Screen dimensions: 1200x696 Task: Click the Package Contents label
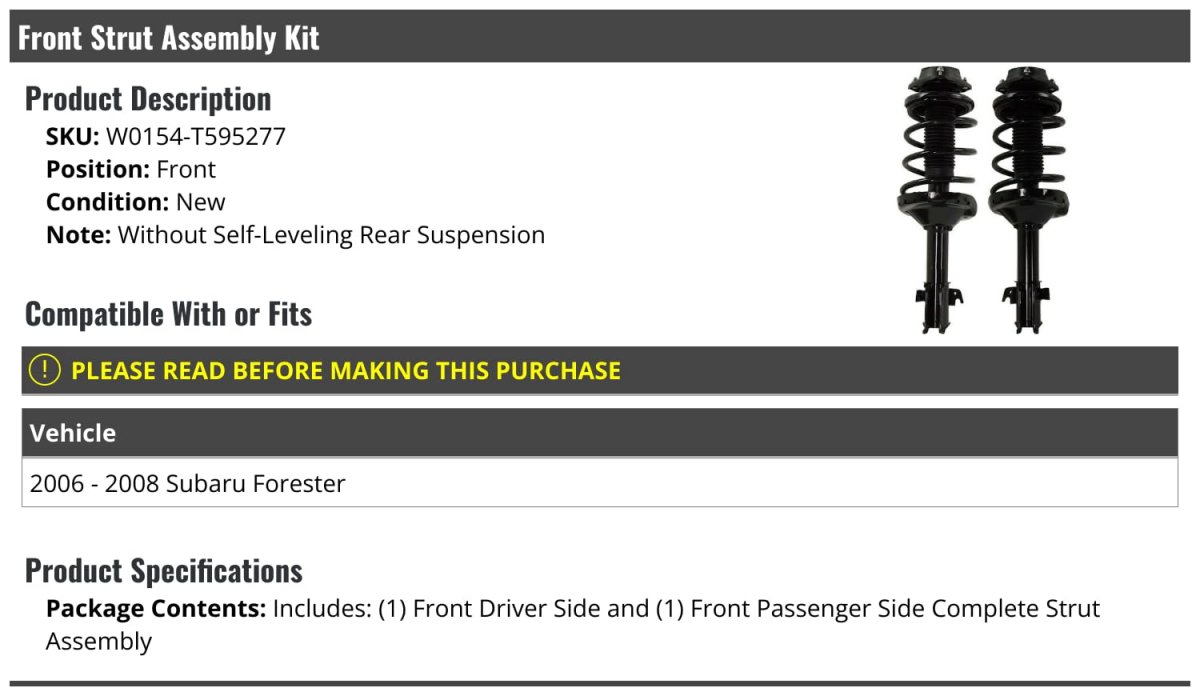click(156, 608)
